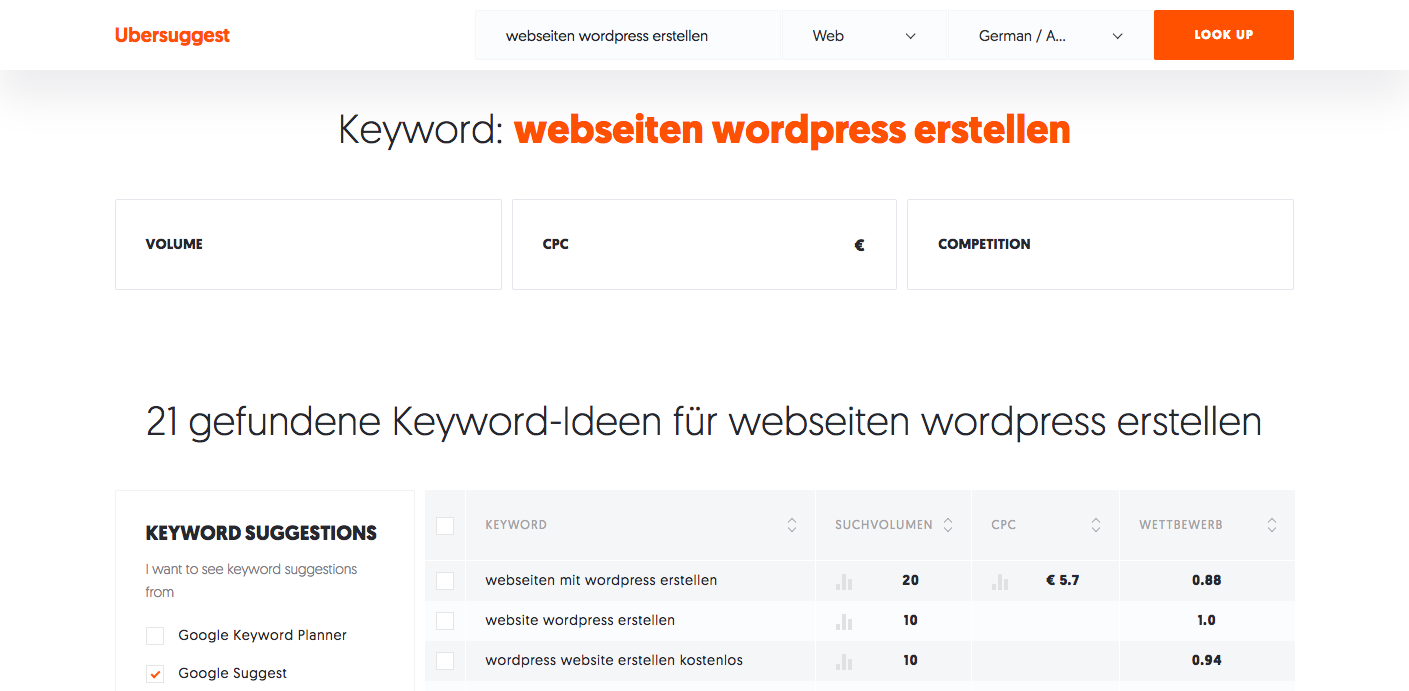
Task: Enable the Google Keyword Planner checkbox
Action: click(x=155, y=636)
